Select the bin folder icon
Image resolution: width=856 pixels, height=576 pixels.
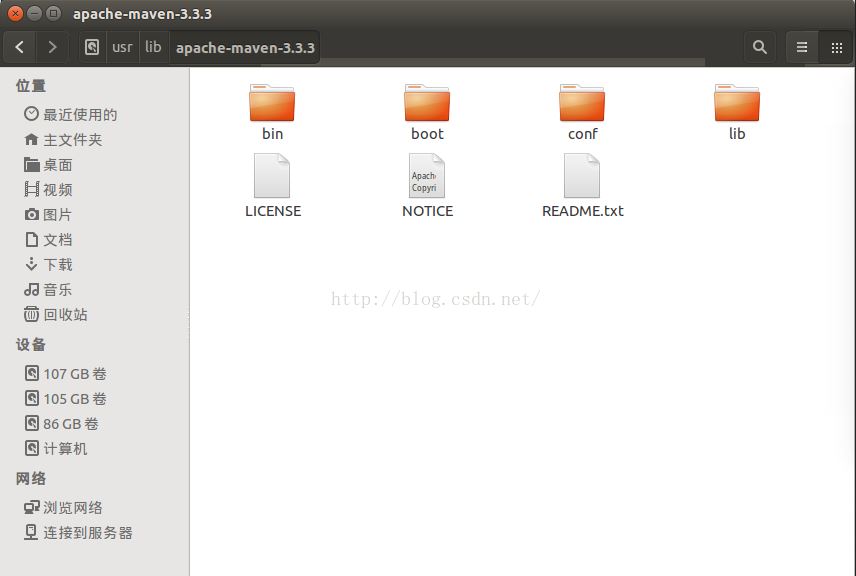272,103
